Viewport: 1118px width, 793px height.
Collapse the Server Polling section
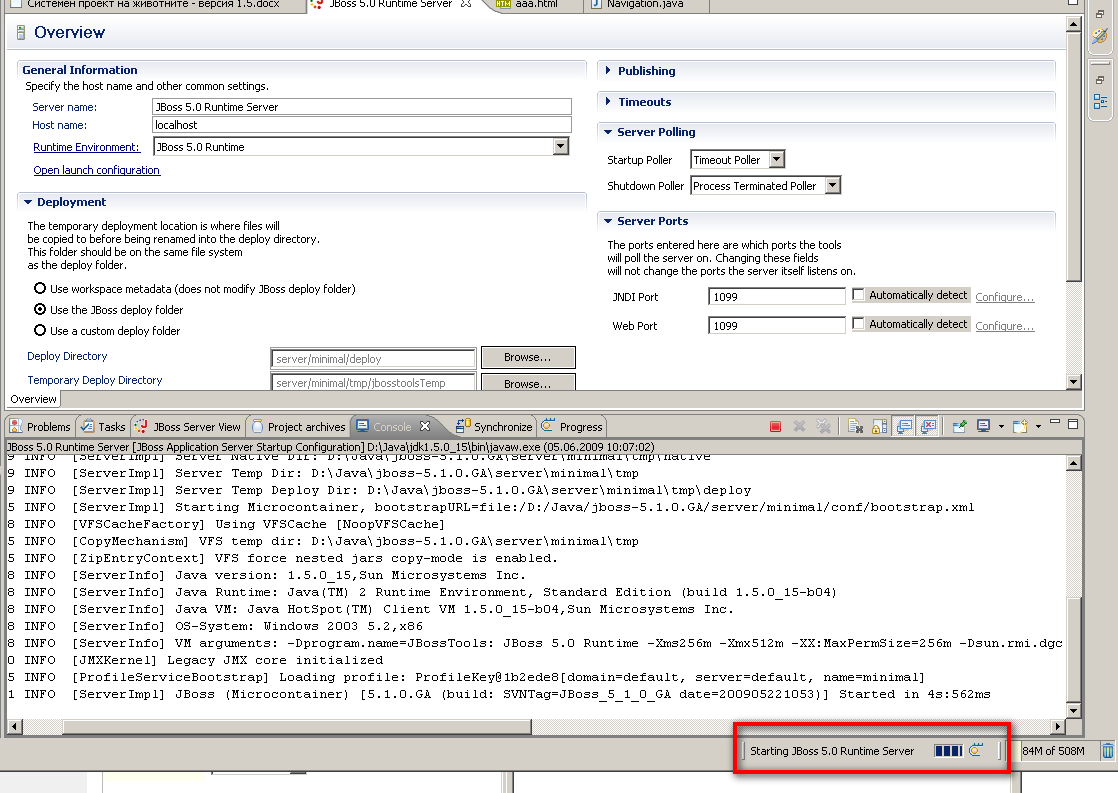(x=607, y=132)
